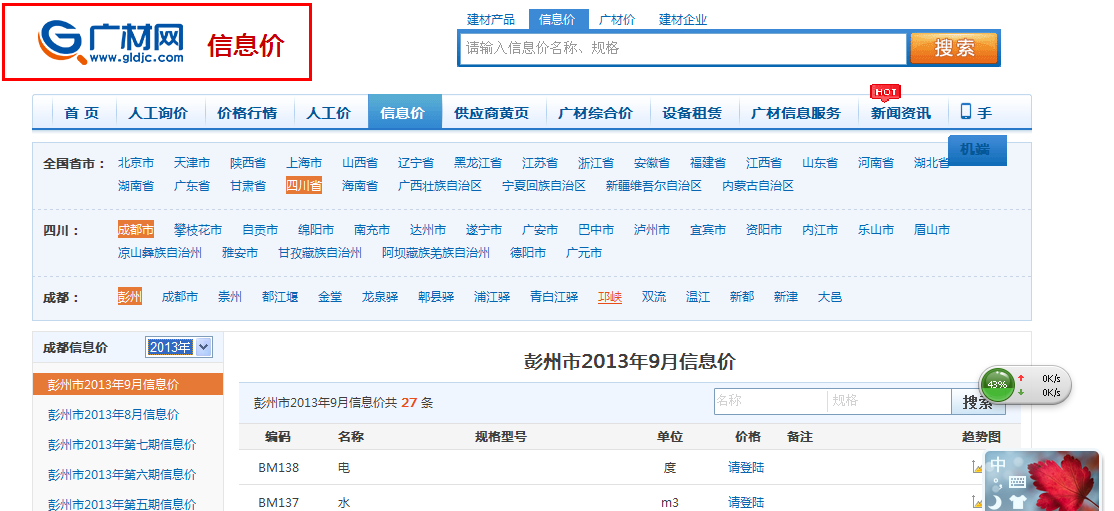Click the green 43% network speed ball
The height and width of the screenshot is (511, 1114).
click(997, 384)
